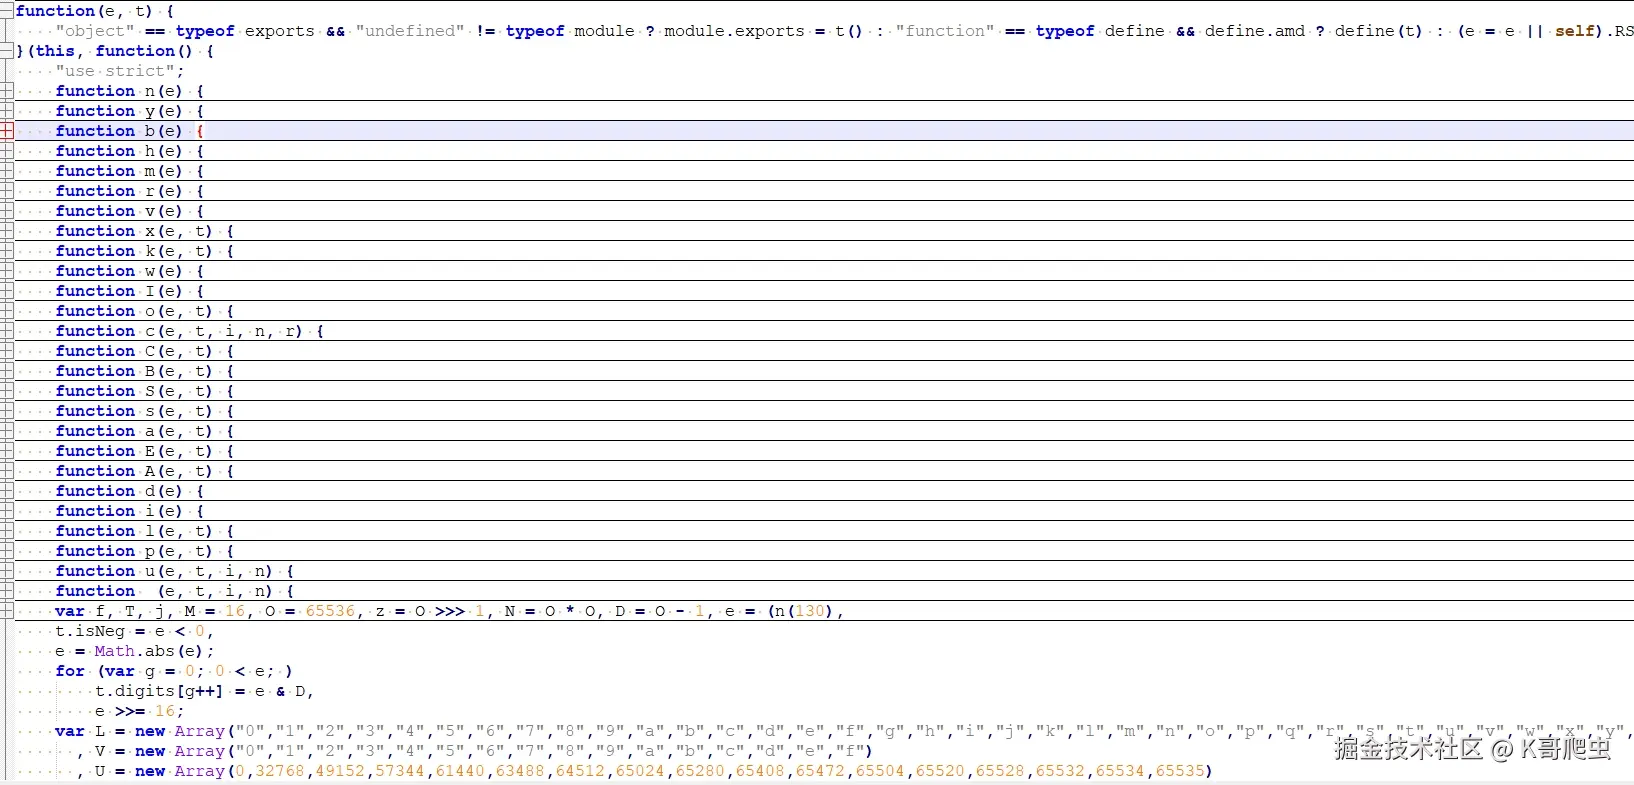
Task: Expand the fold for function m(e)
Action: click(7, 171)
